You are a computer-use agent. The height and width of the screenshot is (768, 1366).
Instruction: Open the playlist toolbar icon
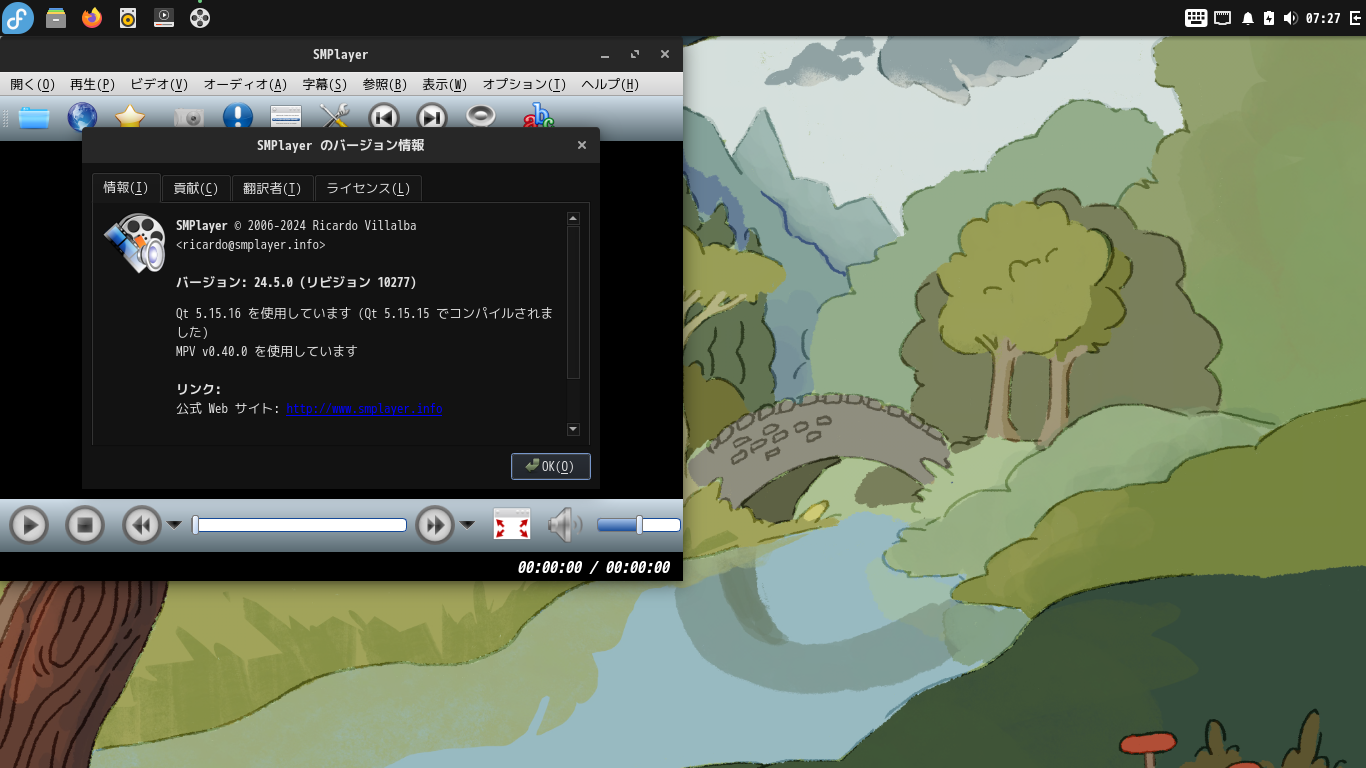pyautogui.click(x=286, y=118)
